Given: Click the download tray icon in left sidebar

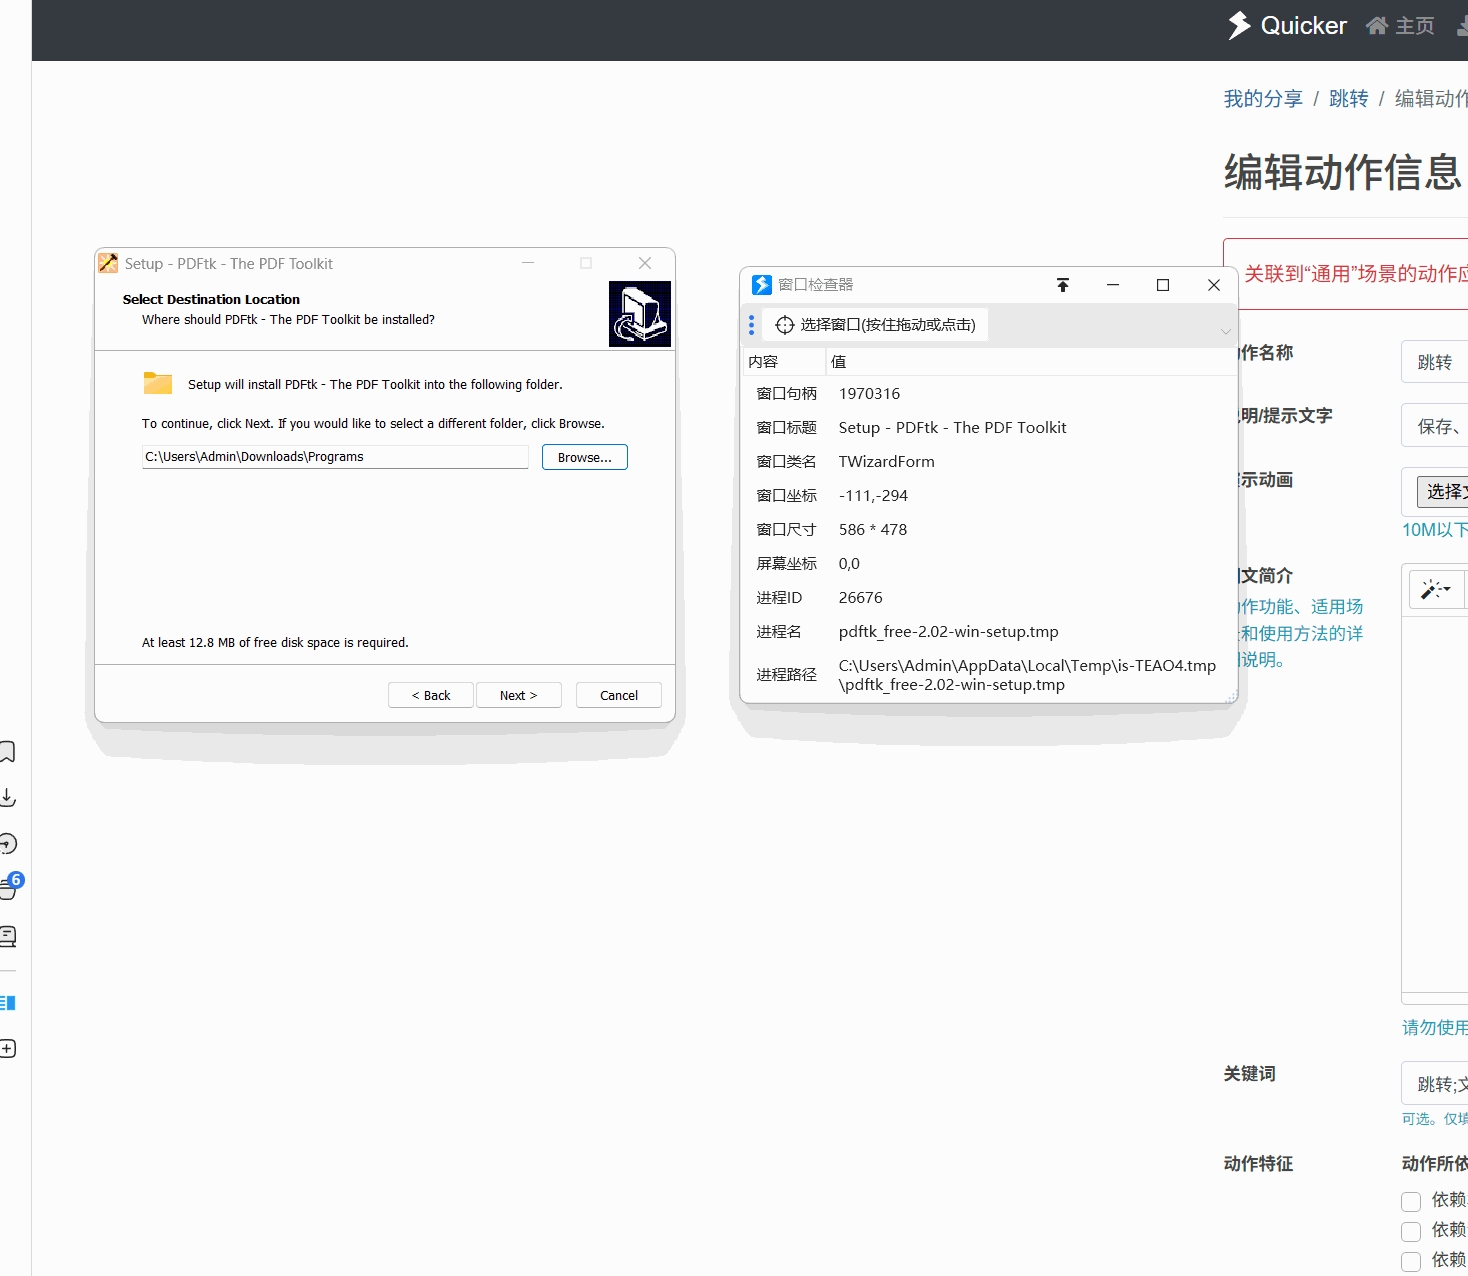Looking at the screenshot, I should coord(7,797).
